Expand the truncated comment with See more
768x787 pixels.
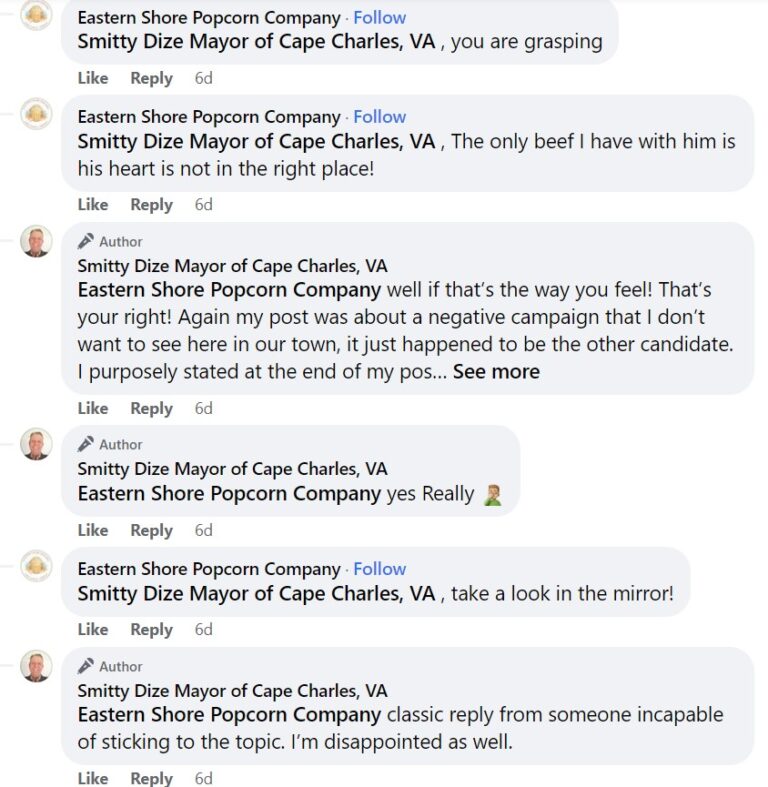coord(496,372)
